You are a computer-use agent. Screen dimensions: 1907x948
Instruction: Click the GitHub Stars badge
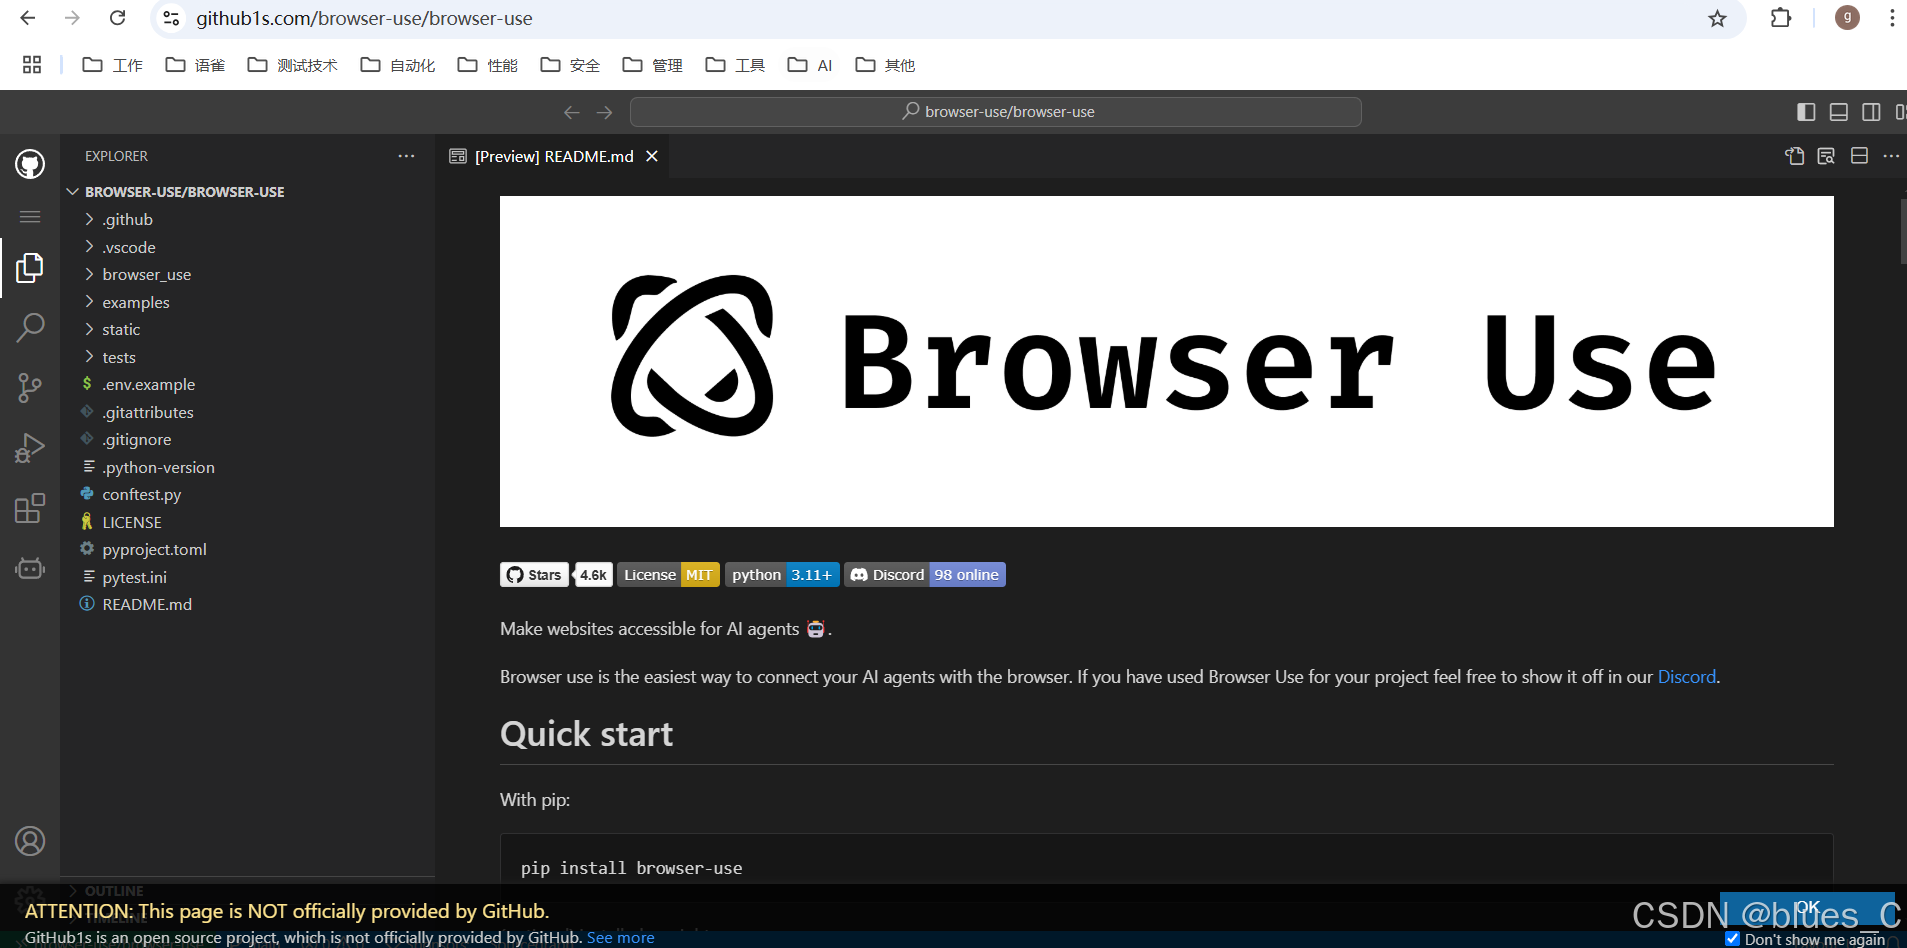[x=556, y=575]
